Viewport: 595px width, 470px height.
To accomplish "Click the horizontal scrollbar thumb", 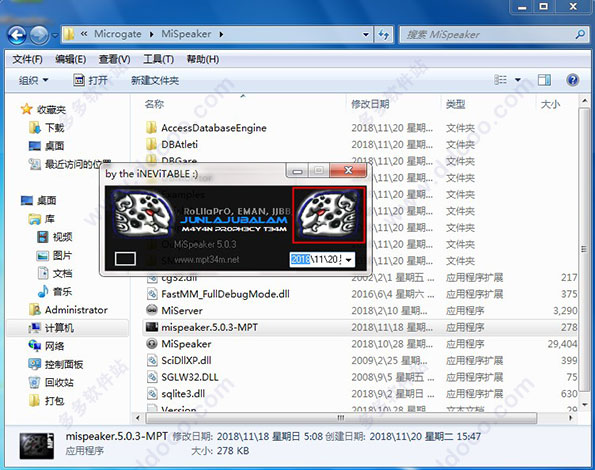I will pyautogui.click(x=341, y=418).
